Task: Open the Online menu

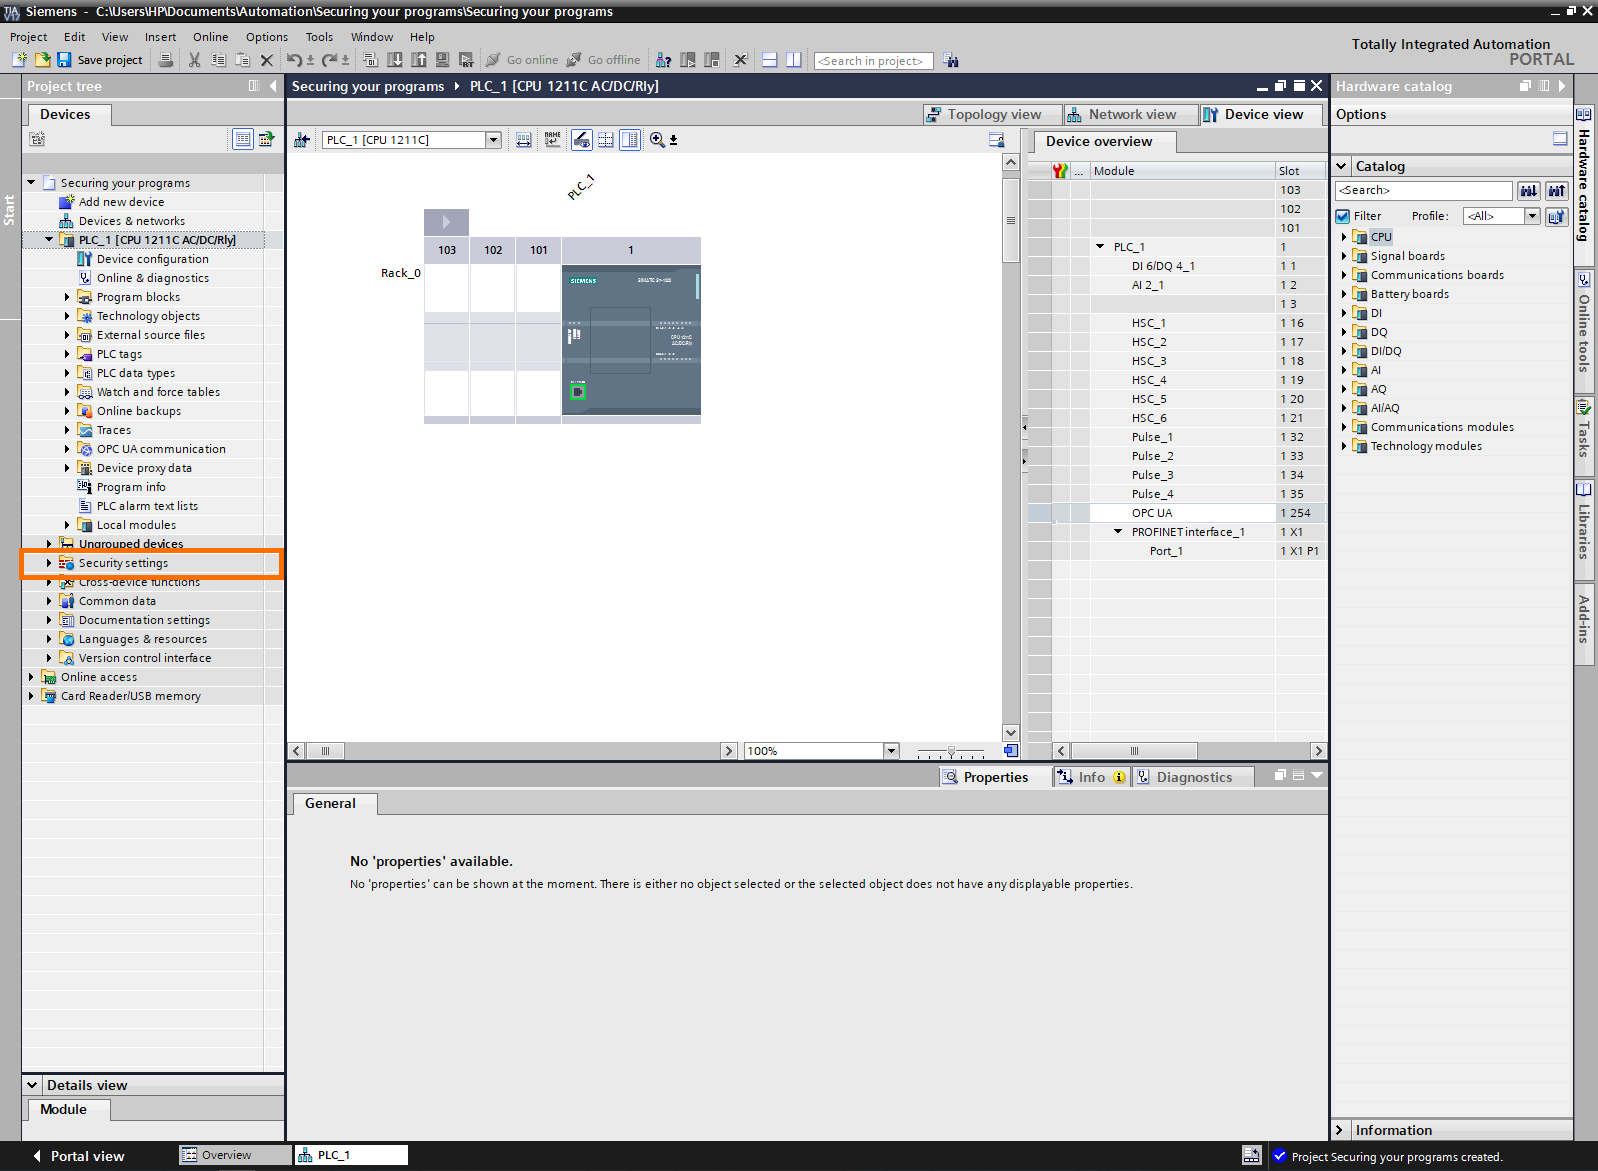Action: coord(210,37)
